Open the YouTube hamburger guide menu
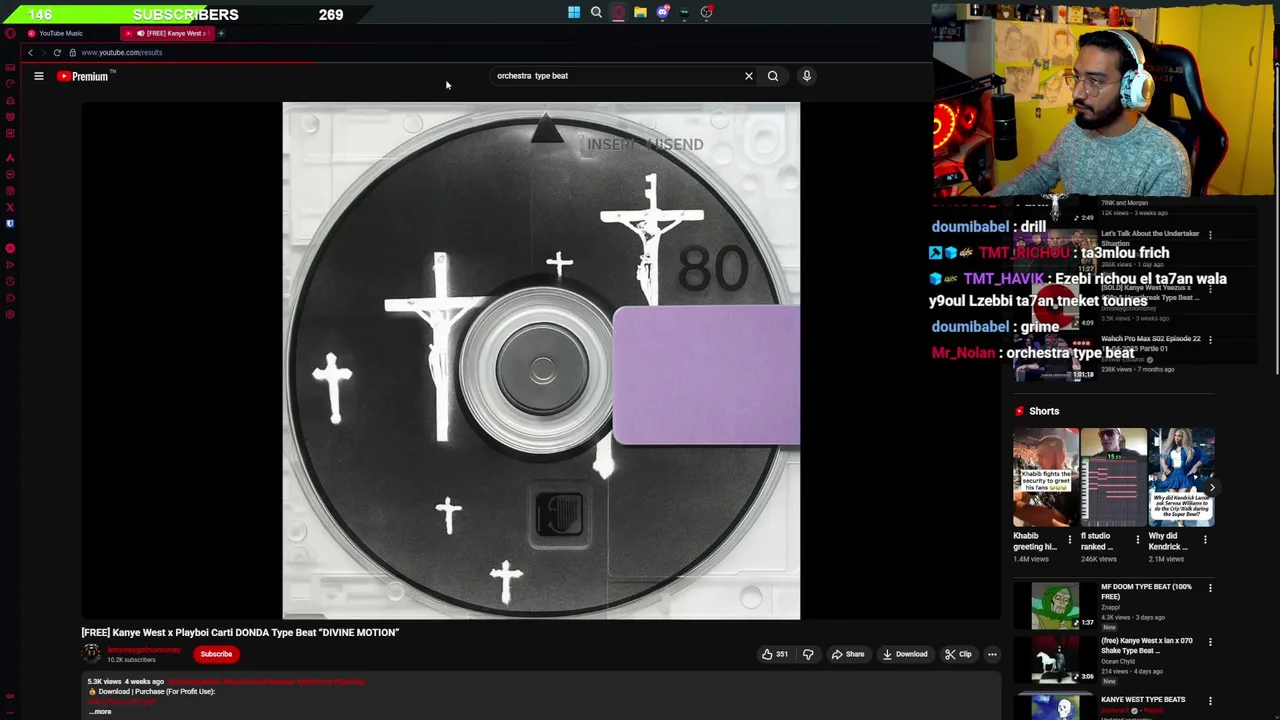This screenshot has height=720, width=1280. tap(39, 76)
